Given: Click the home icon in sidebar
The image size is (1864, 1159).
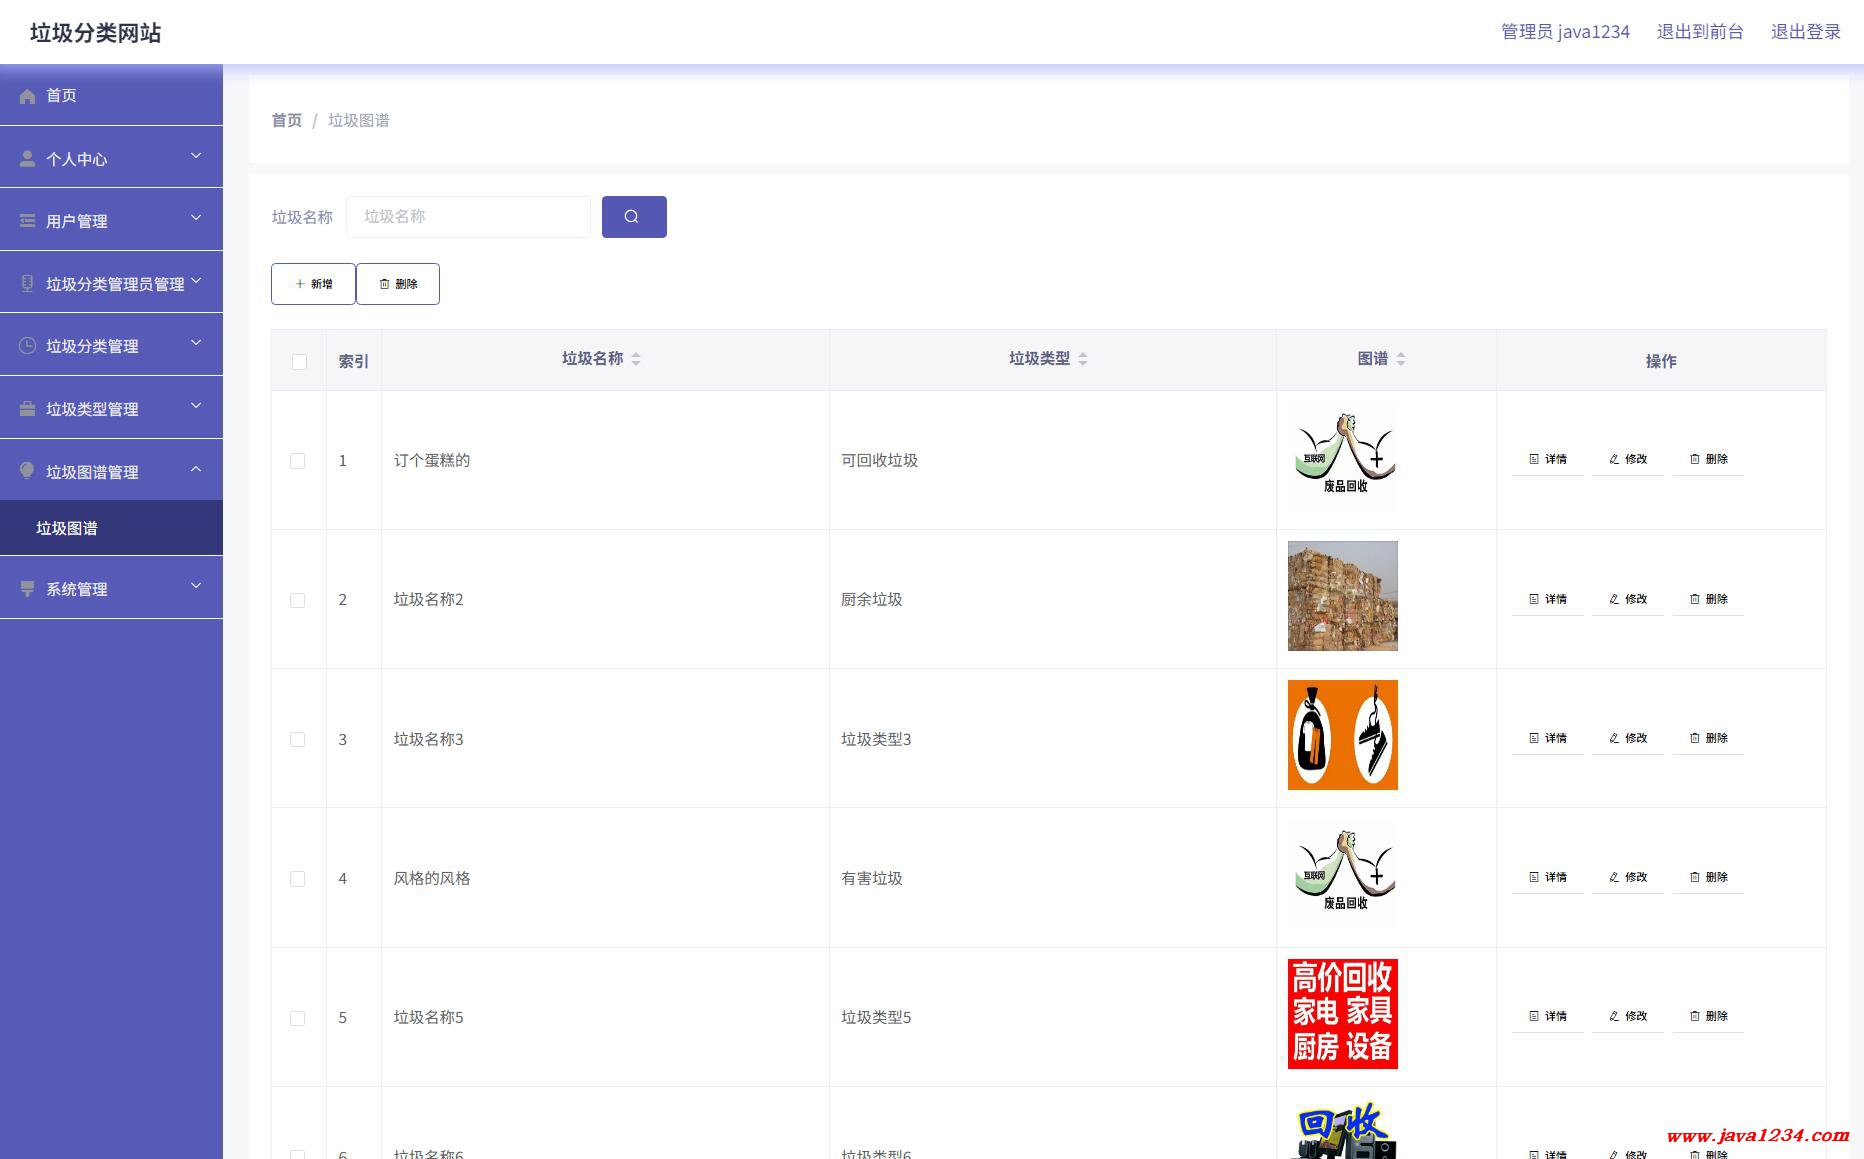Looking at the screenshot, I should click(x=27, y=96).
